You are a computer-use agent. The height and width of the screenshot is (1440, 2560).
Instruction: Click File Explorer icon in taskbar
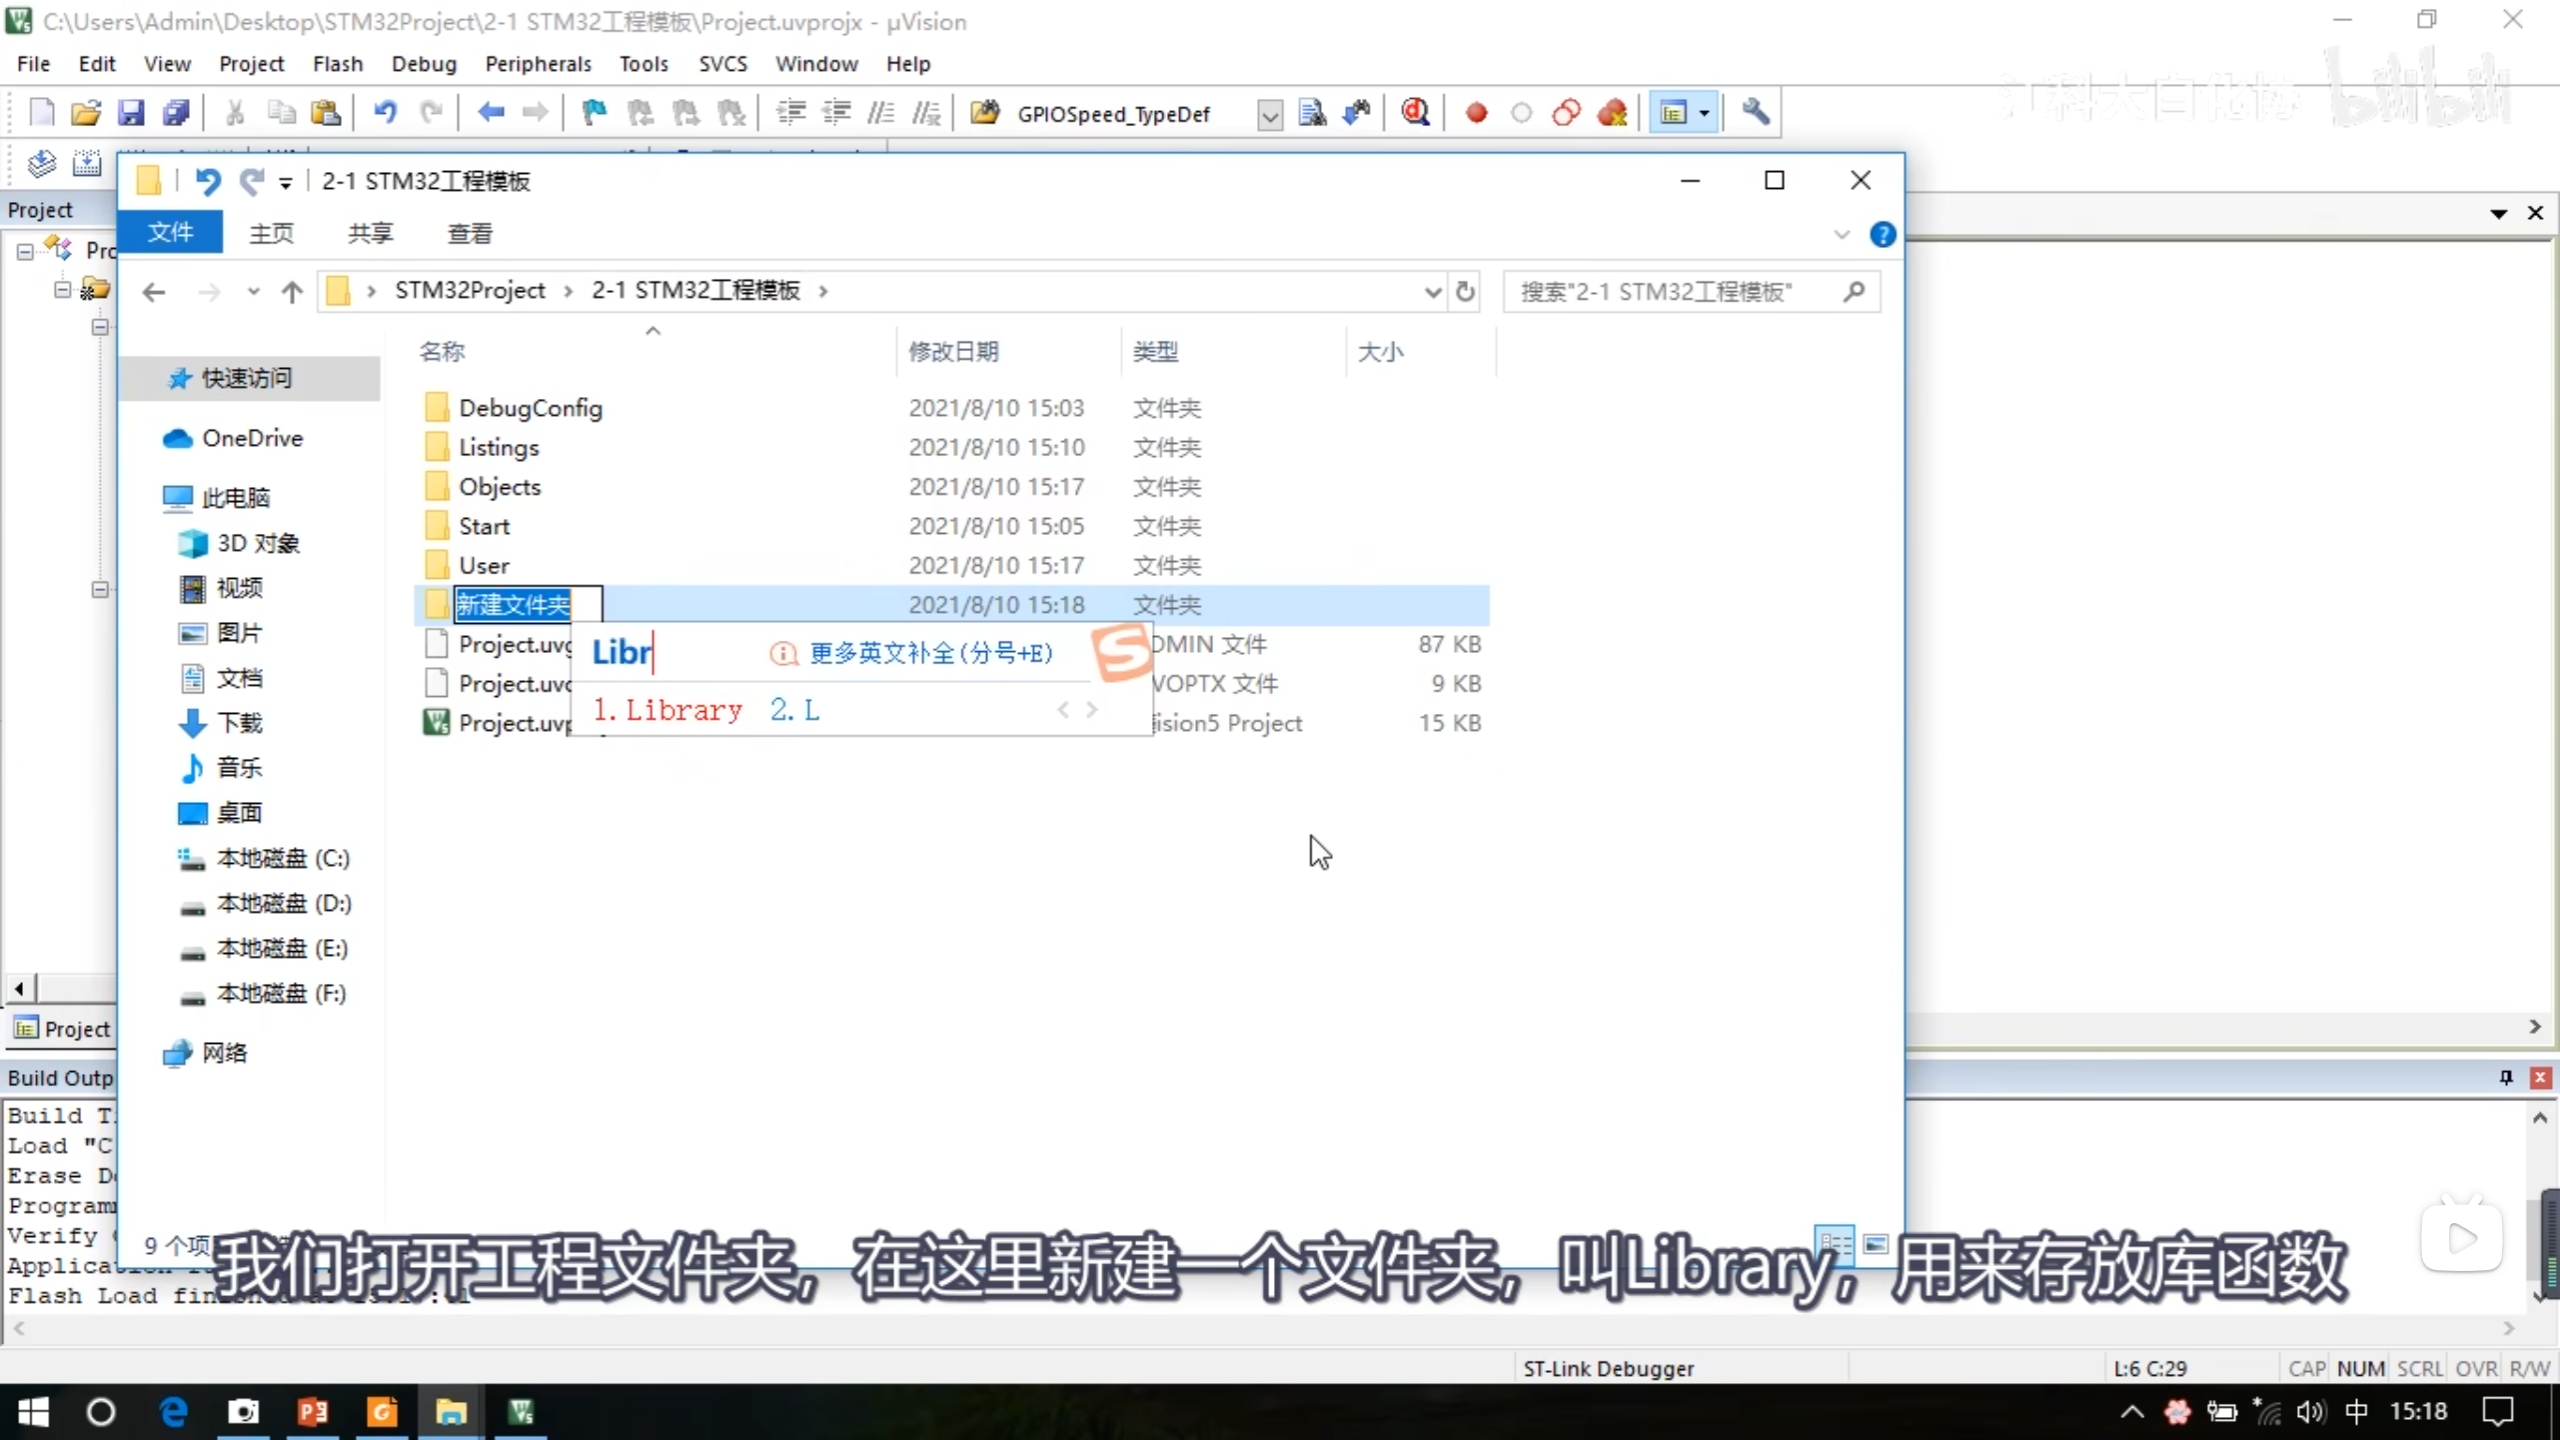(451, 1412)
